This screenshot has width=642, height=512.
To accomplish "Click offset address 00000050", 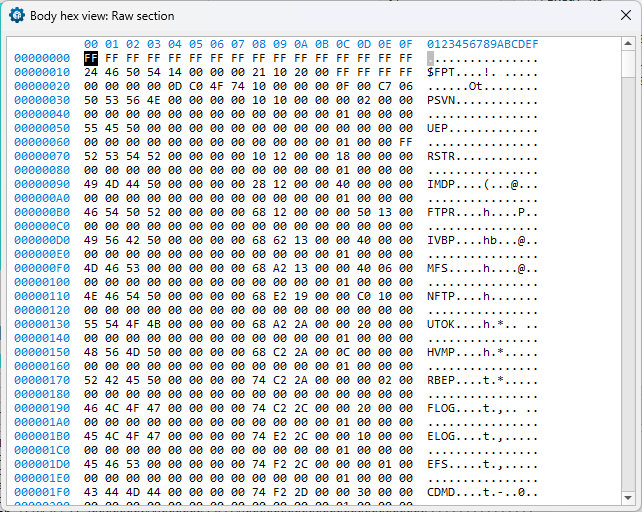I will tap(42, 128).
